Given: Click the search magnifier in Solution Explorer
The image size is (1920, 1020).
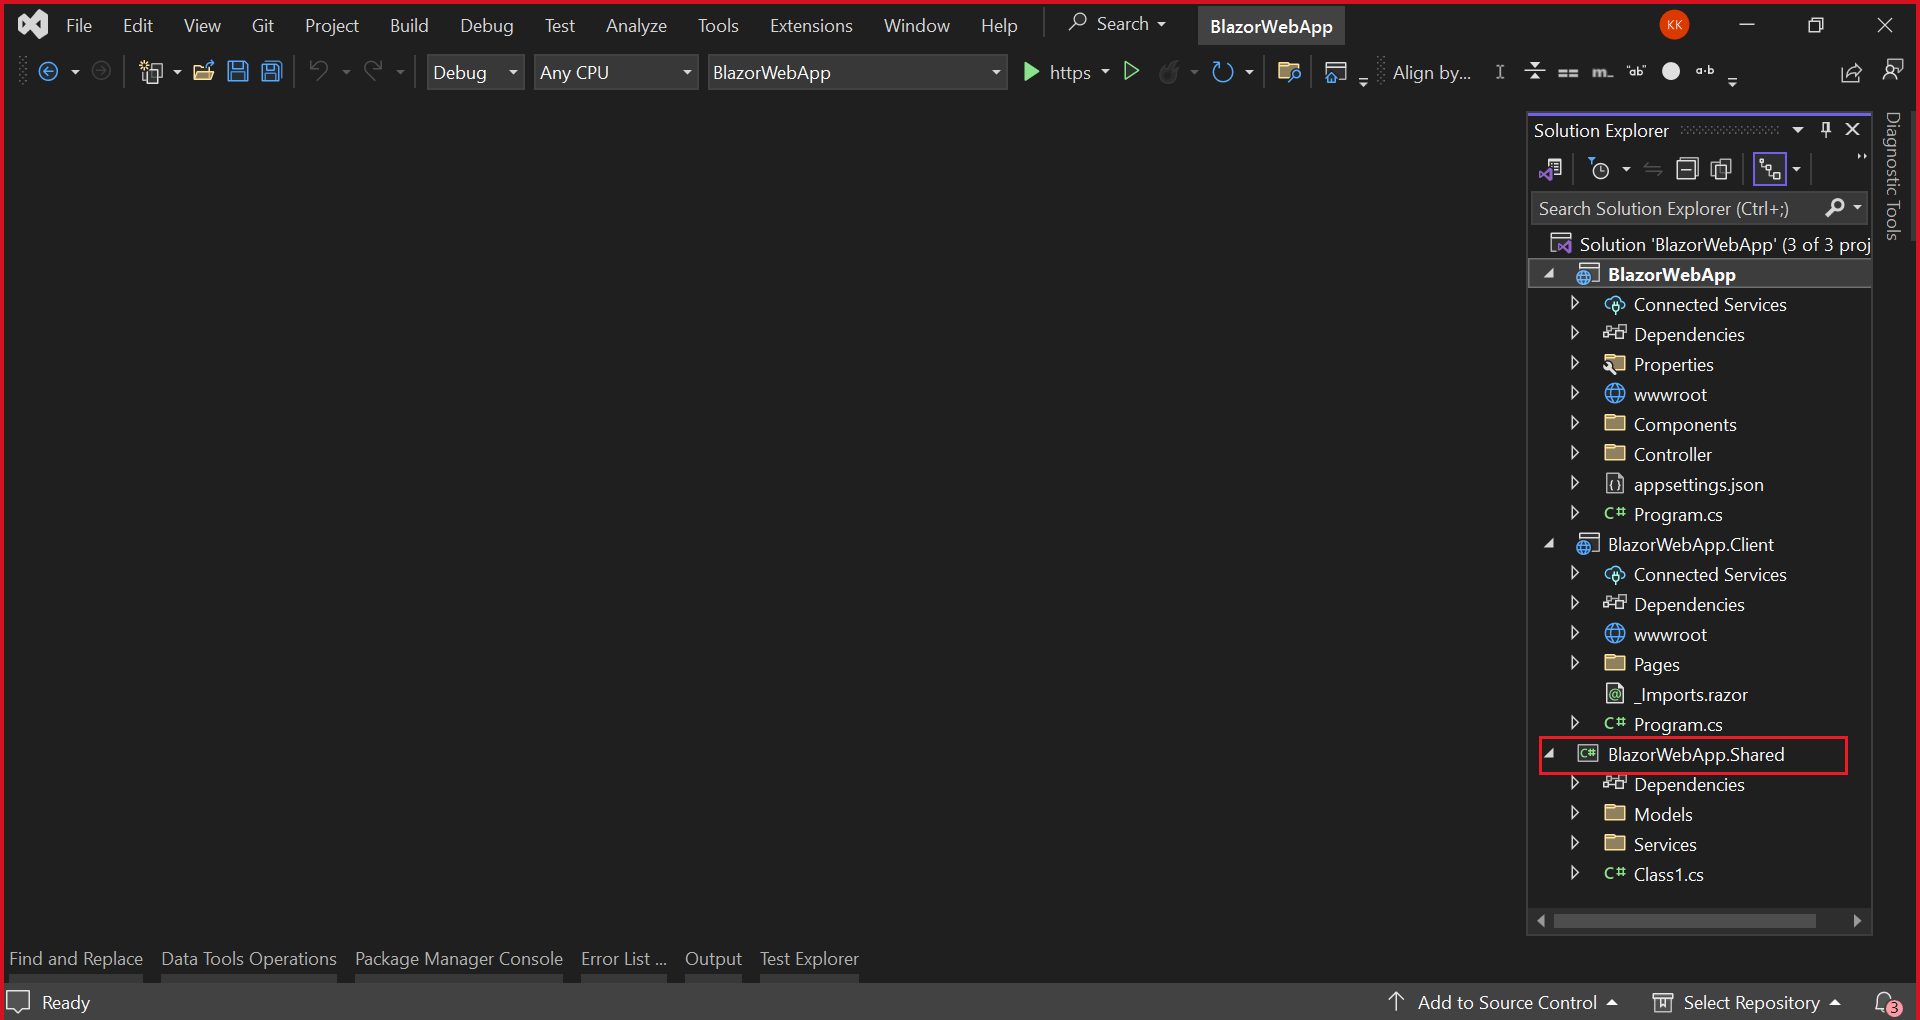Looking at the screenshot, I should click(1835, 208).
